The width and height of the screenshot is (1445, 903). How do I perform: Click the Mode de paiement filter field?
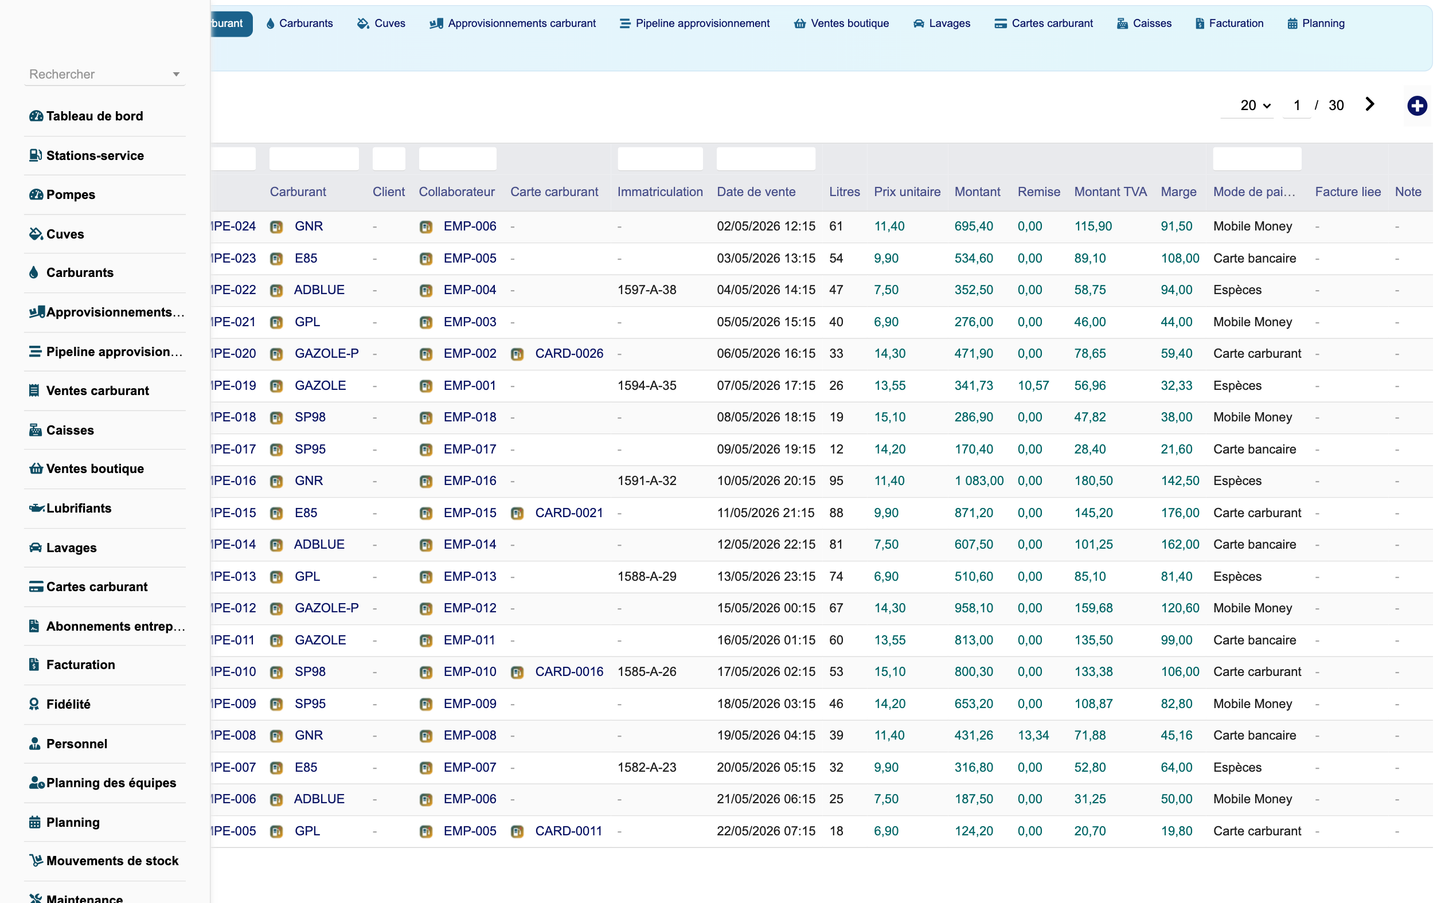[x=1257, y=158]
